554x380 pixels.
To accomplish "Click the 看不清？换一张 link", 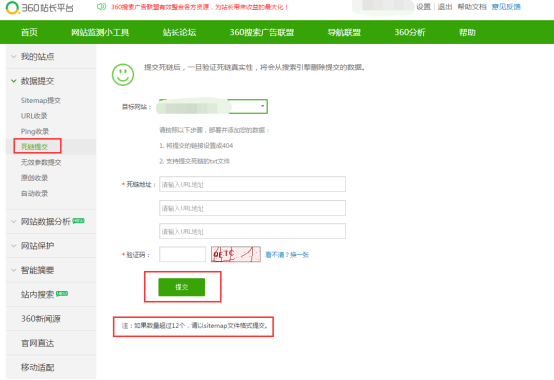I will [x=287, y=255].
